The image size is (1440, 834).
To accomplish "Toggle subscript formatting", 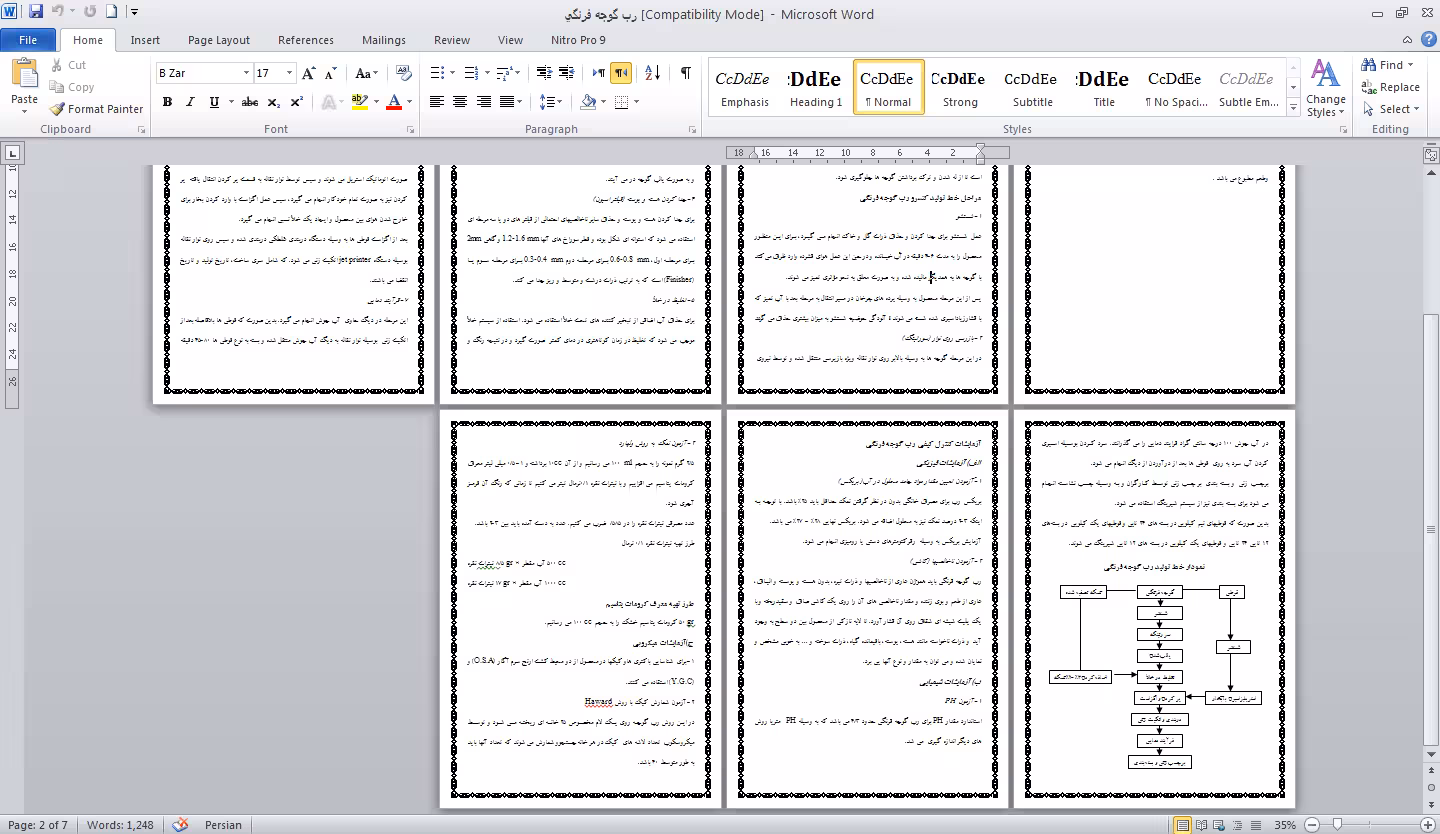I will coord(274,102).
